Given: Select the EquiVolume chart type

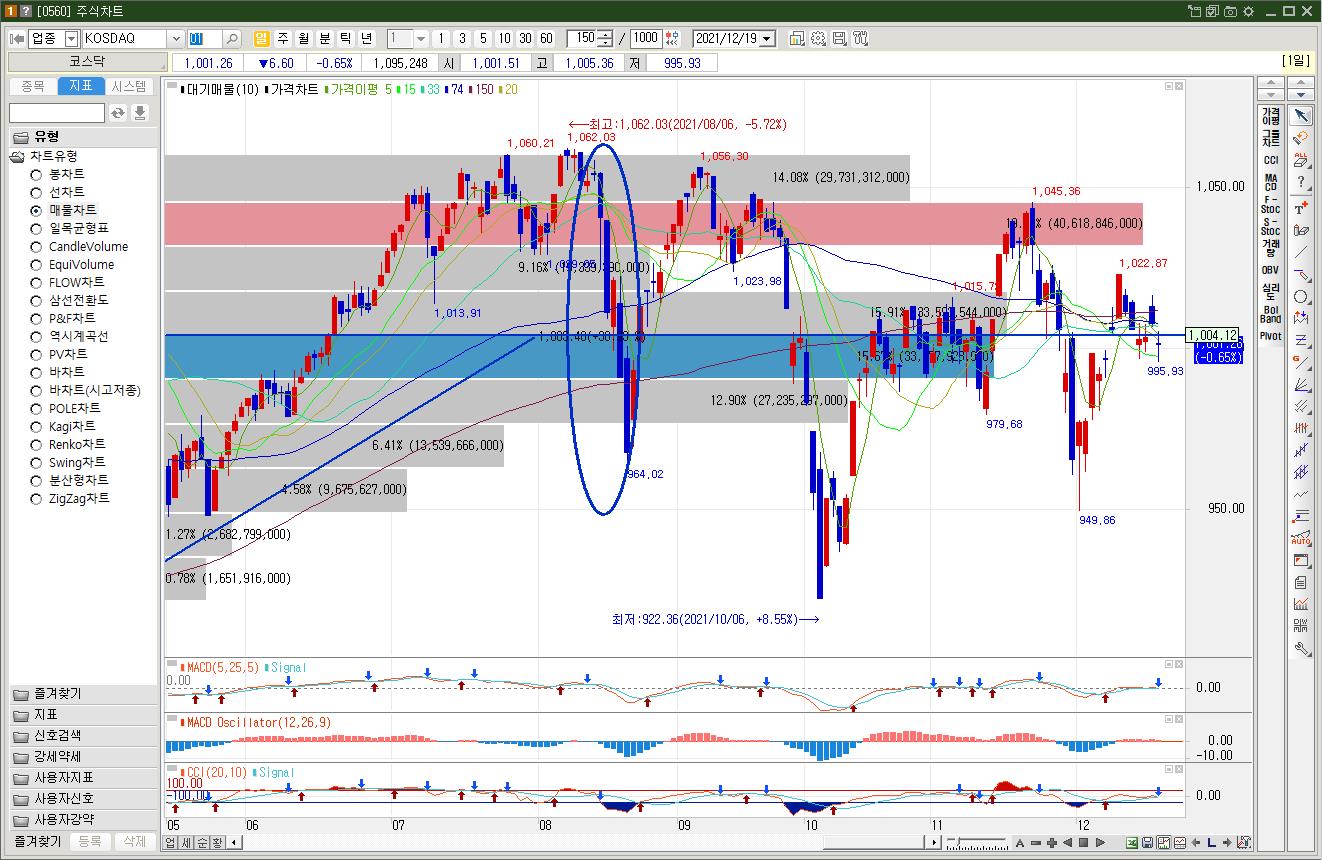Looking at the screenshot, I should click(x=73, y=264).
